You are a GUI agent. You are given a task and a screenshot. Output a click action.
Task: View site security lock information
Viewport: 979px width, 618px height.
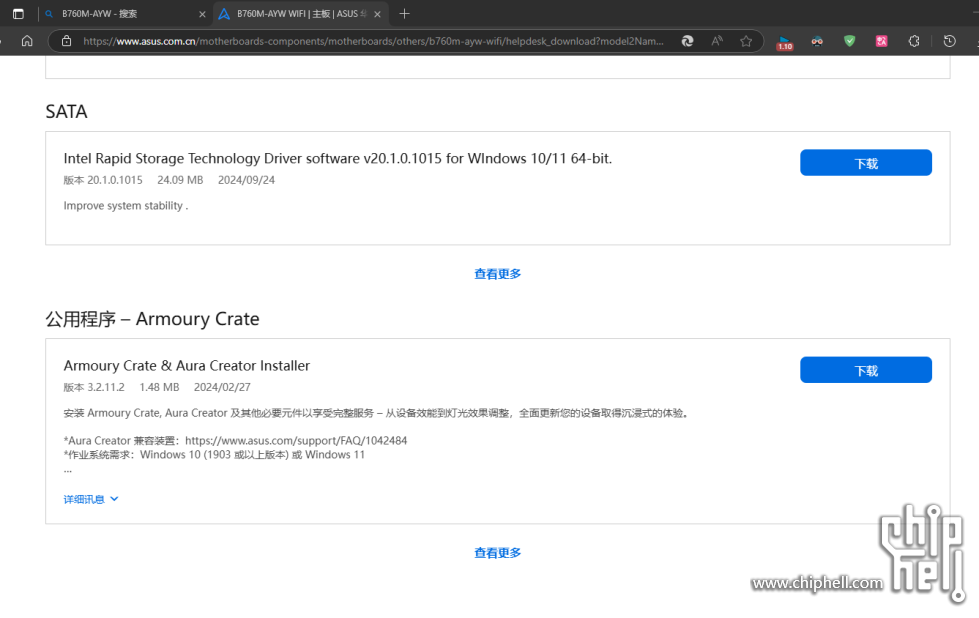(x=66, y=41)
